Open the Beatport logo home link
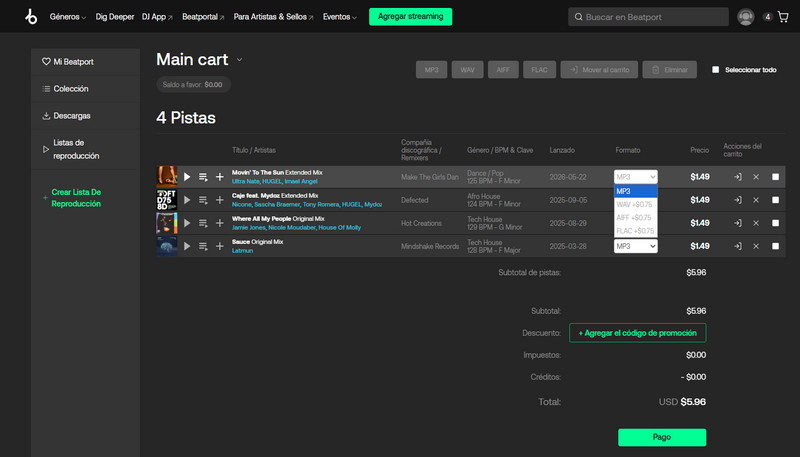Image resolution: width=800 pixels, height=457 pixels. click(x=31, y=16)
